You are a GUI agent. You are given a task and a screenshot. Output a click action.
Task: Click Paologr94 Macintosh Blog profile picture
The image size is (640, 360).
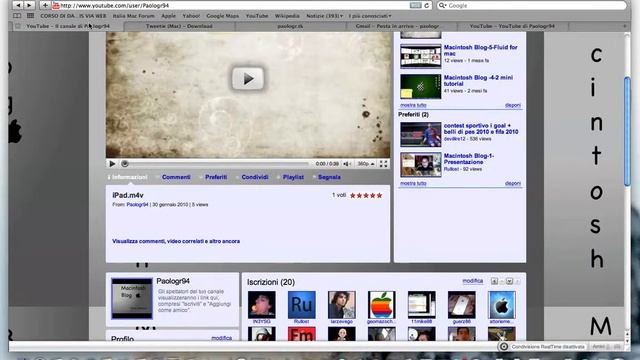(132, 298)
